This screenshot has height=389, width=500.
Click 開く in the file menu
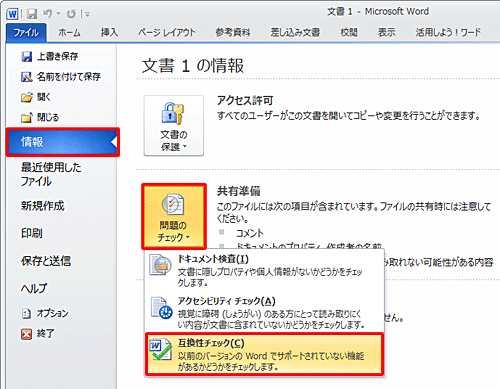tap(44, 97)
